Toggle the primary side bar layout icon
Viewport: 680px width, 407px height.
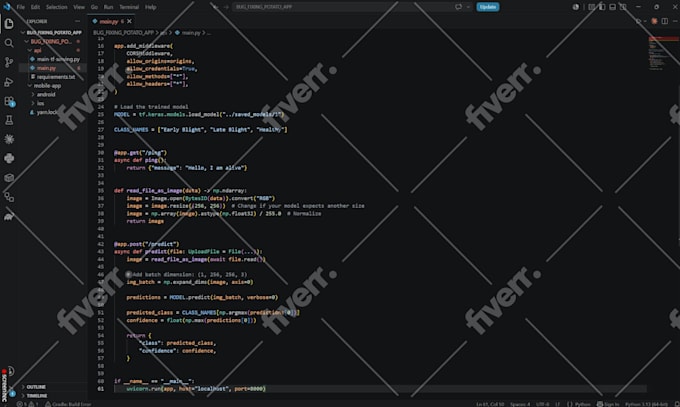pyautogui.click(x=602, y=7)
